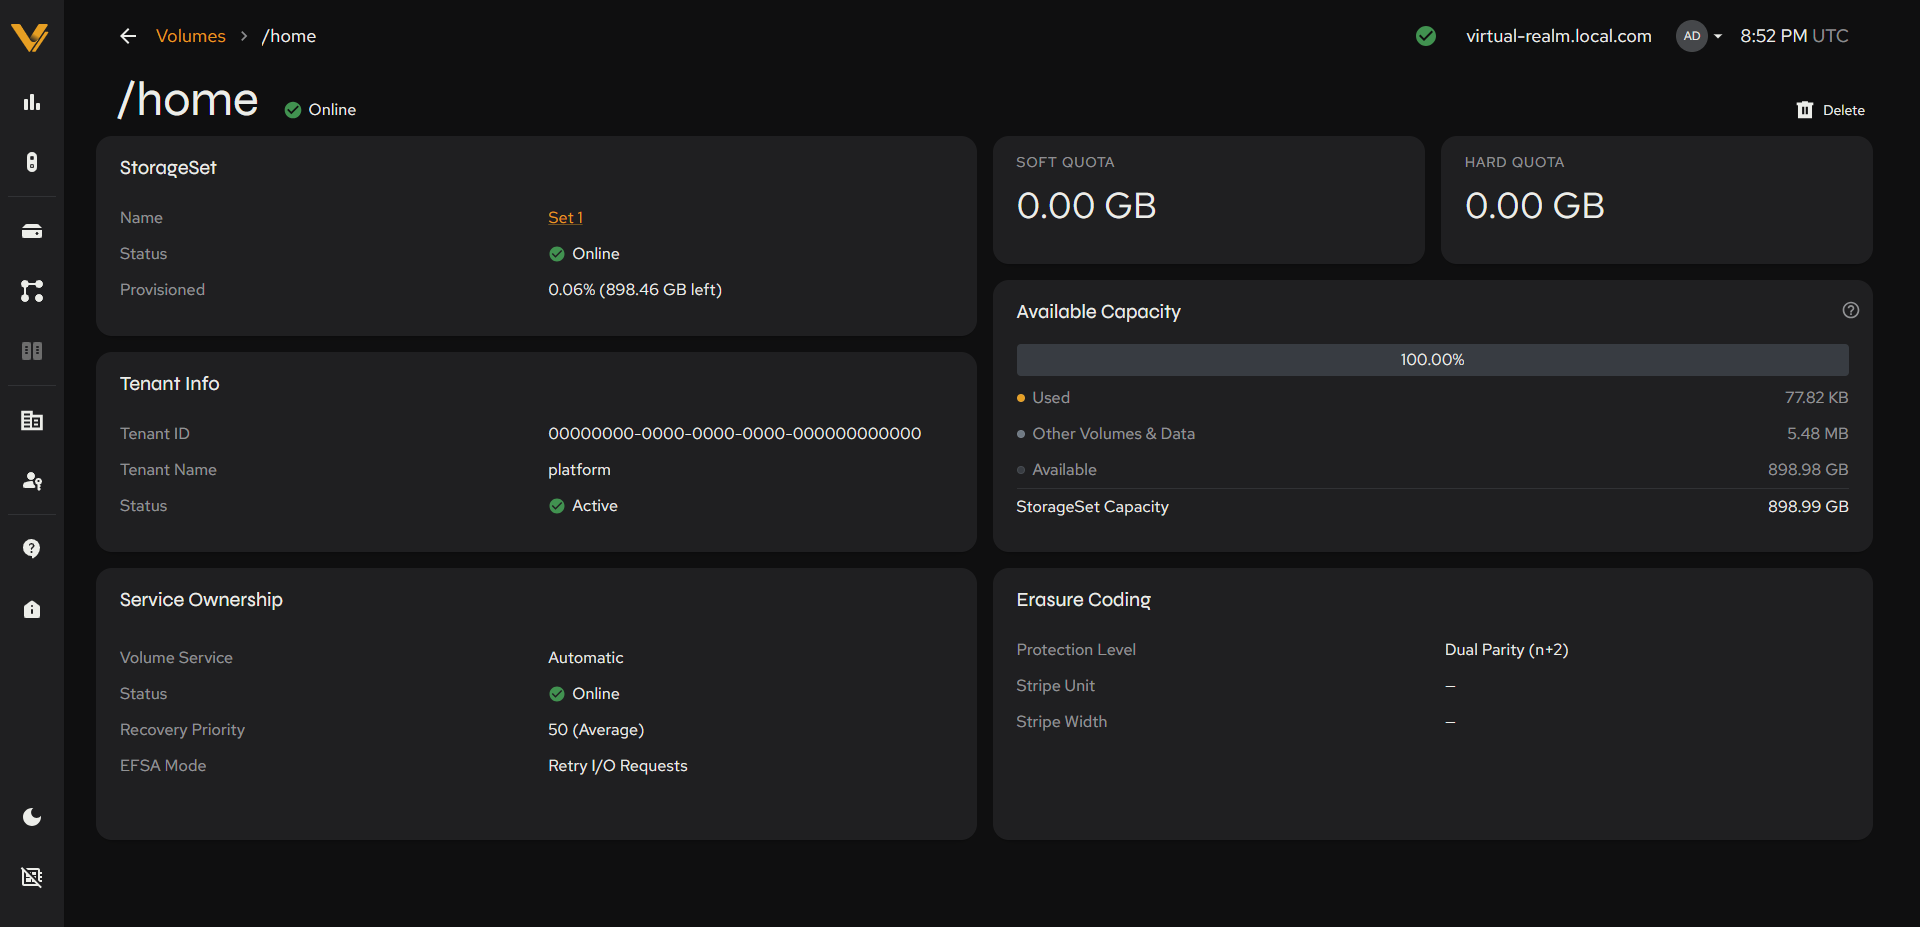Click the platform tenant name value

pyautogui.click(x=579, y=469)
